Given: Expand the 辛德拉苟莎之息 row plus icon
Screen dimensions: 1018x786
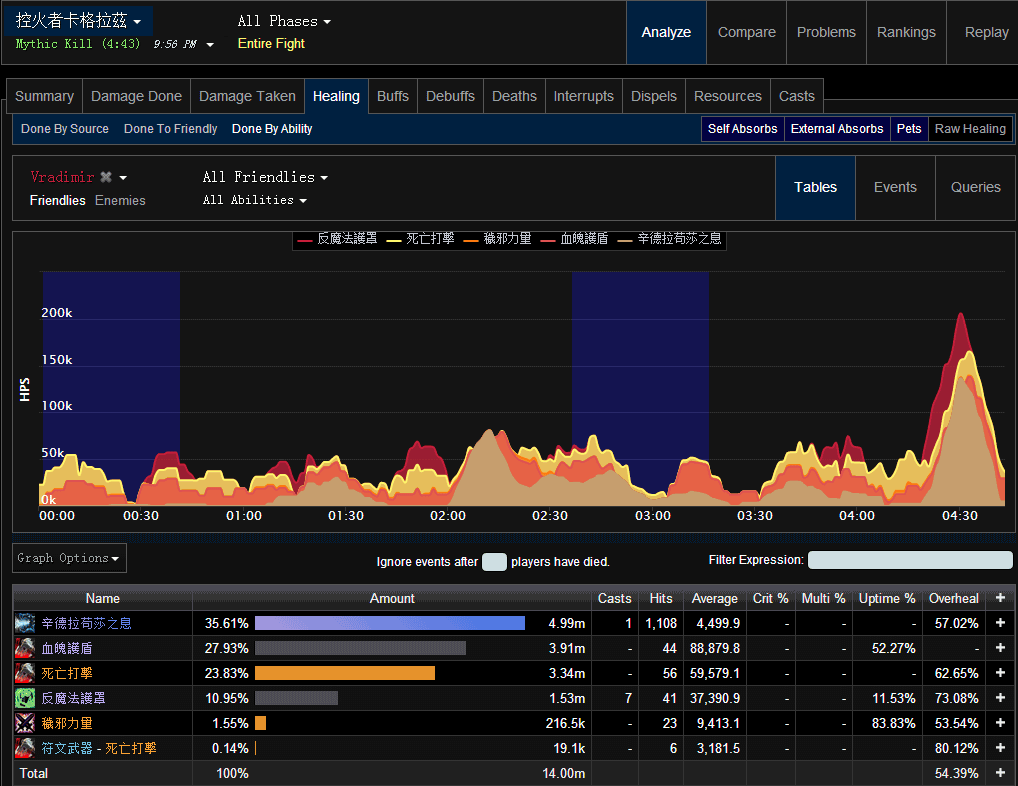Looking at the screenshot, I should (1000, 623).
